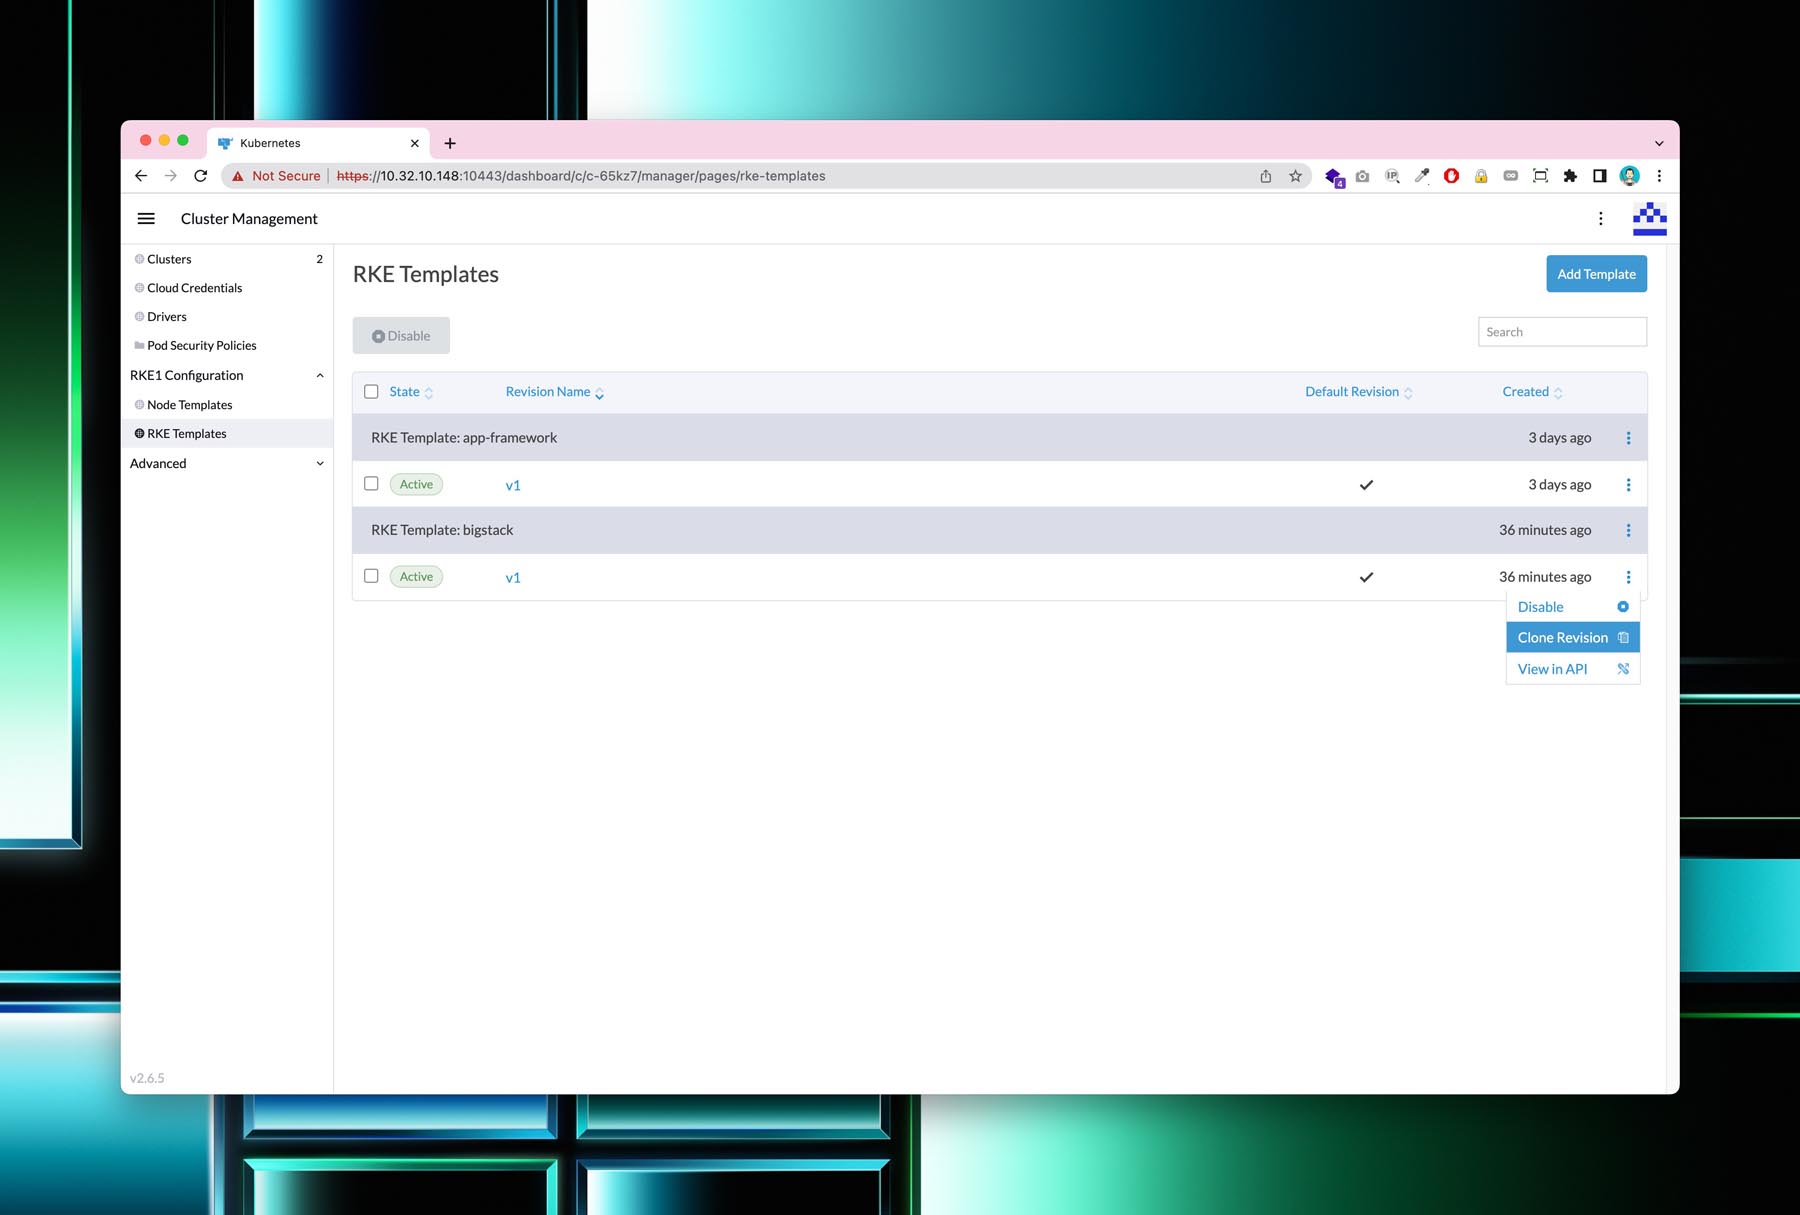The image size is (1800, 1215).
Task: Open row actions for app-framework v1 revision
Action: [1628, 485]
